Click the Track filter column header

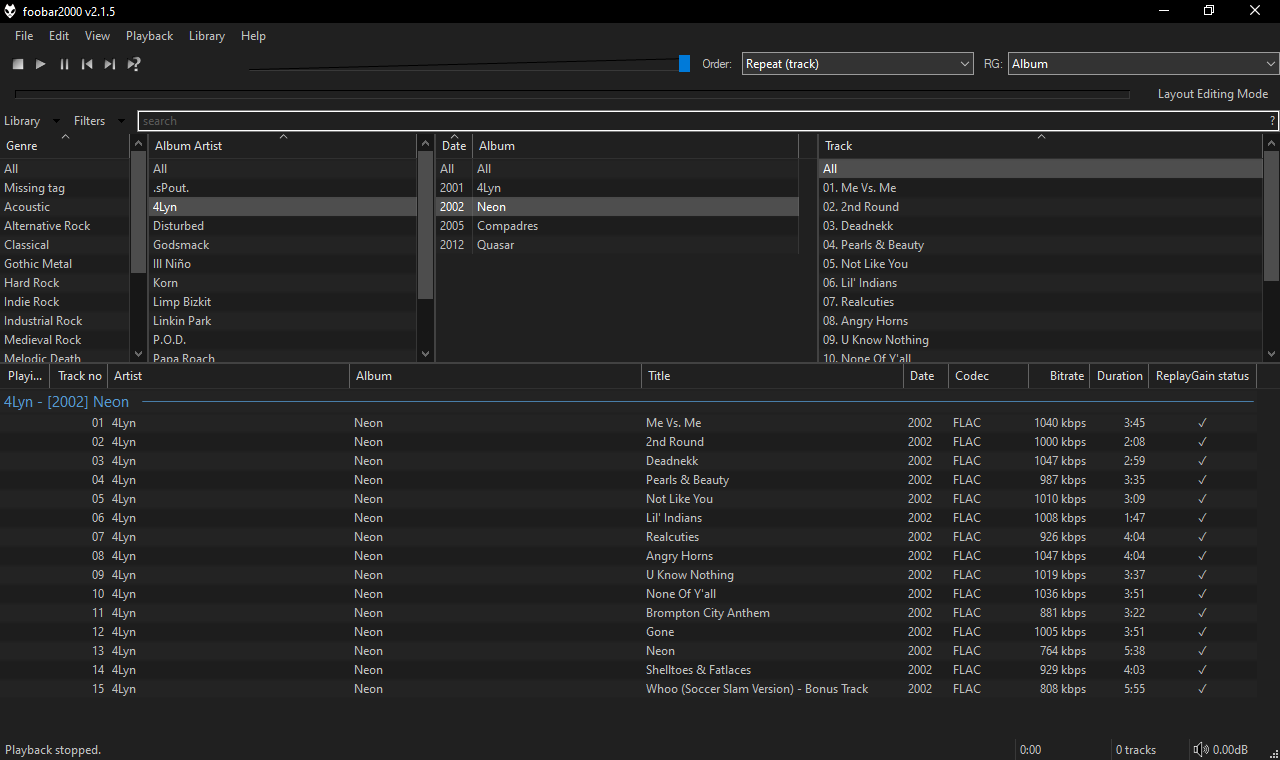click(1040, 146)
